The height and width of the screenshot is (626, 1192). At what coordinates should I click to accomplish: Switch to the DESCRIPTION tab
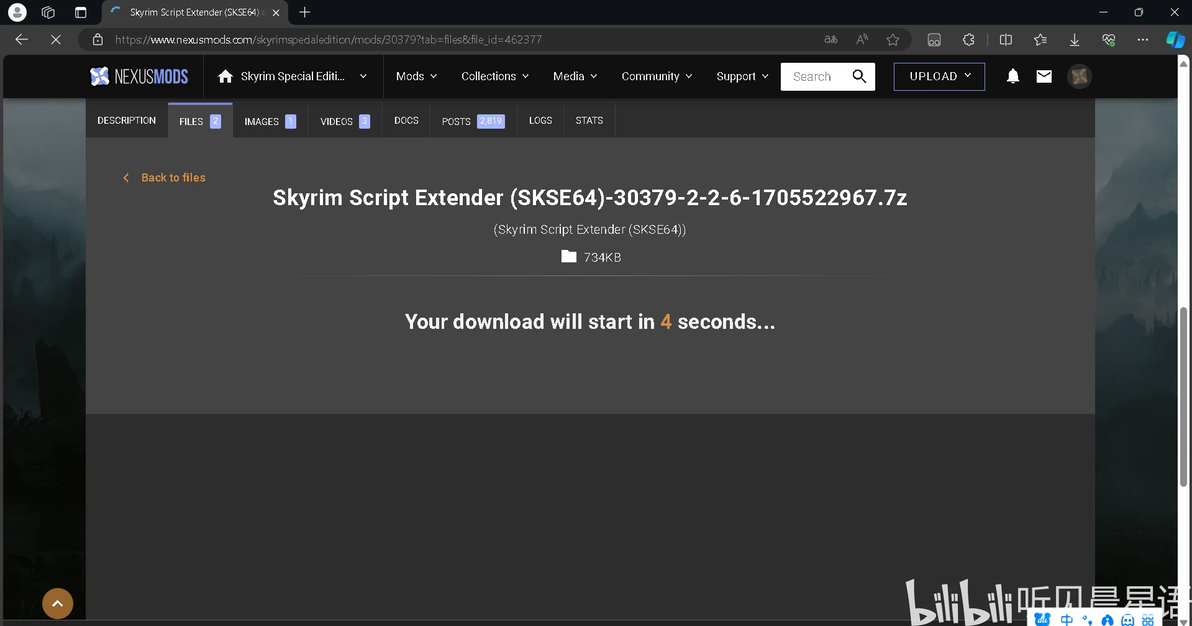tap(126, 121)
